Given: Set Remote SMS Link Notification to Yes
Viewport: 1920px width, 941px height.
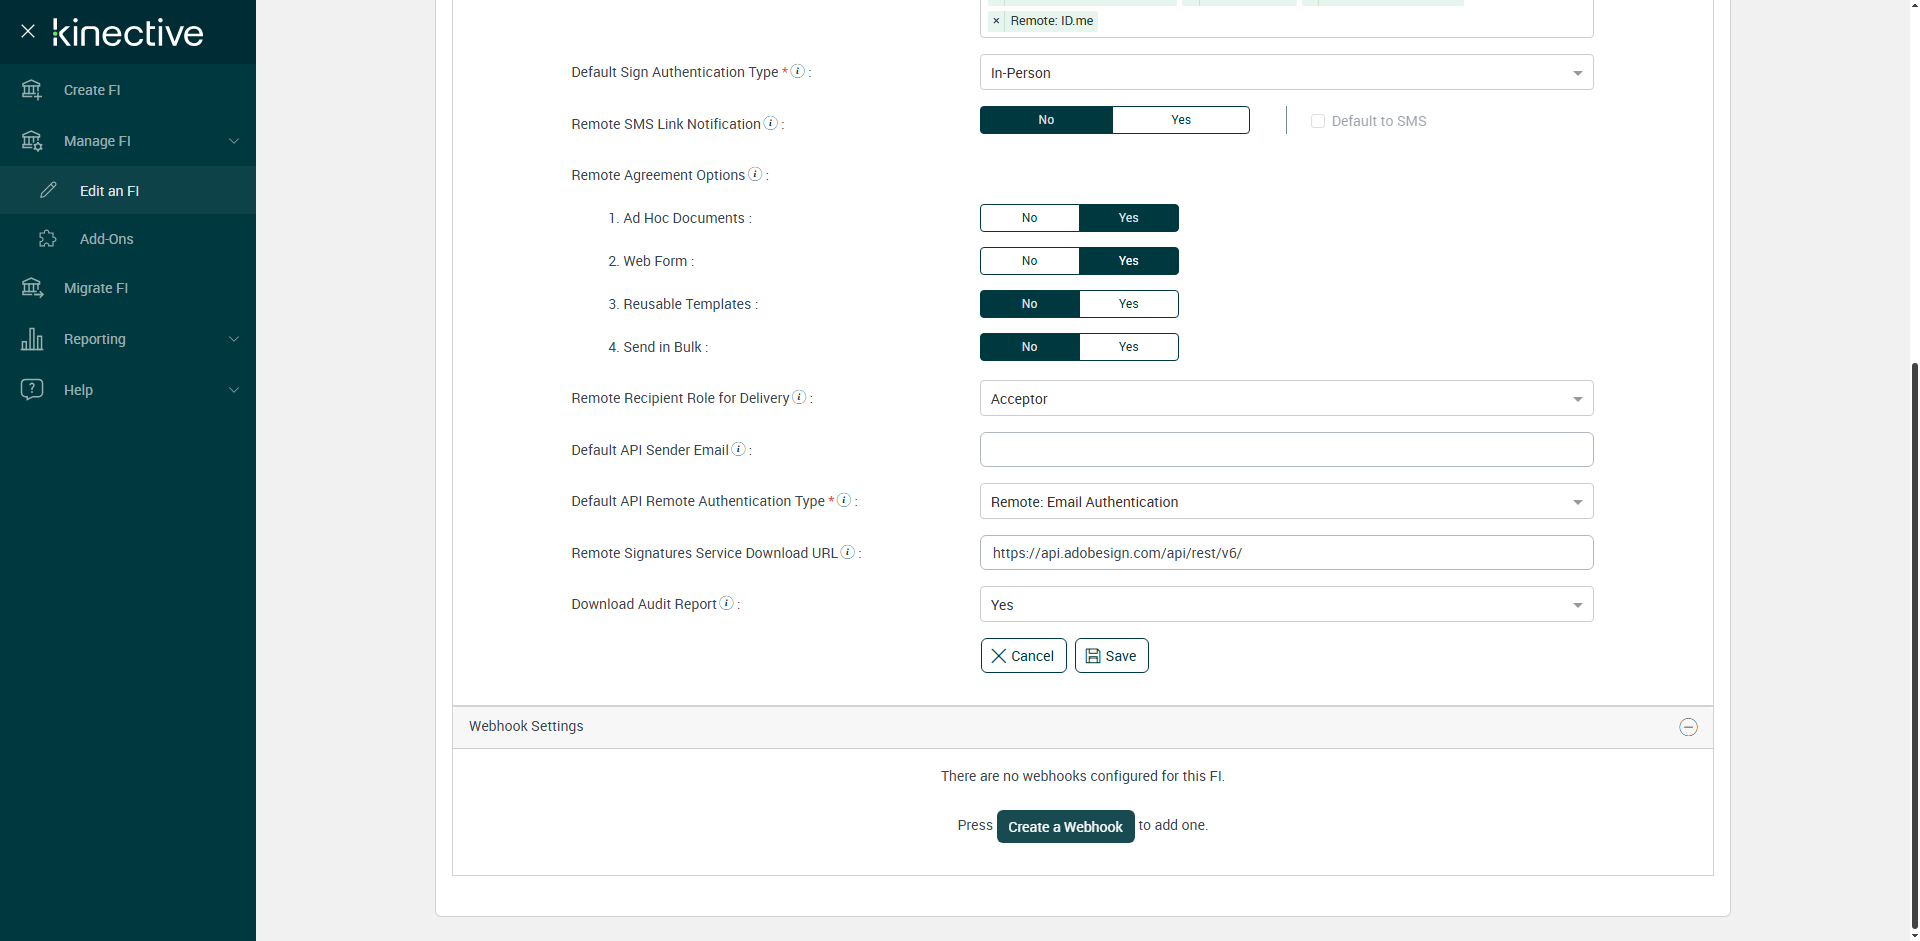Looking at the screenshot, I should tap(1181, 120).
